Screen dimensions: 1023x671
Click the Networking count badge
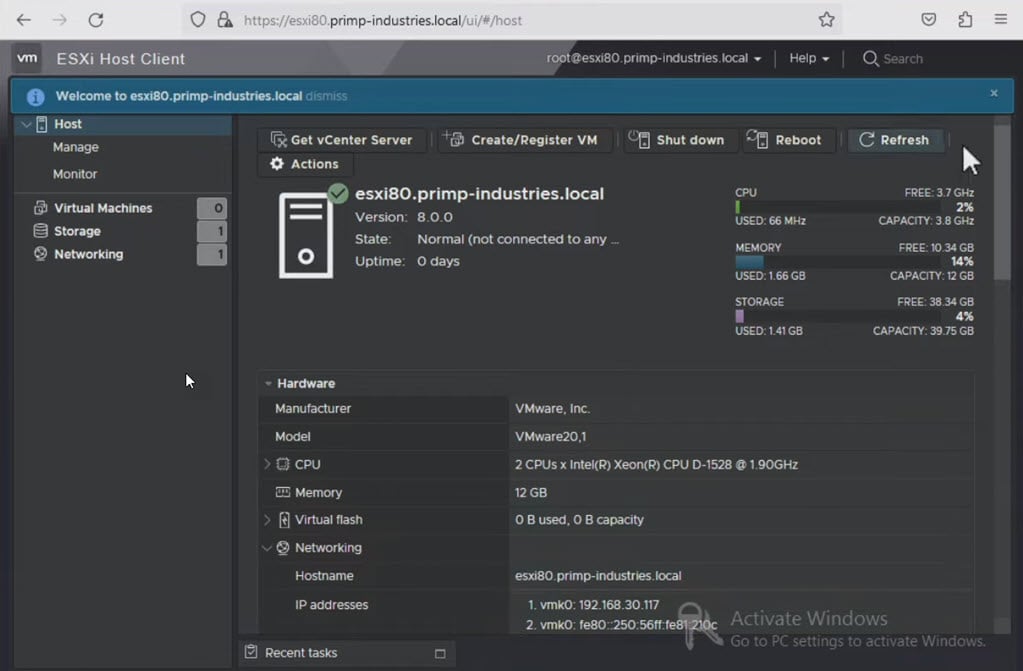pyautogui.click(x=212, y=254)
